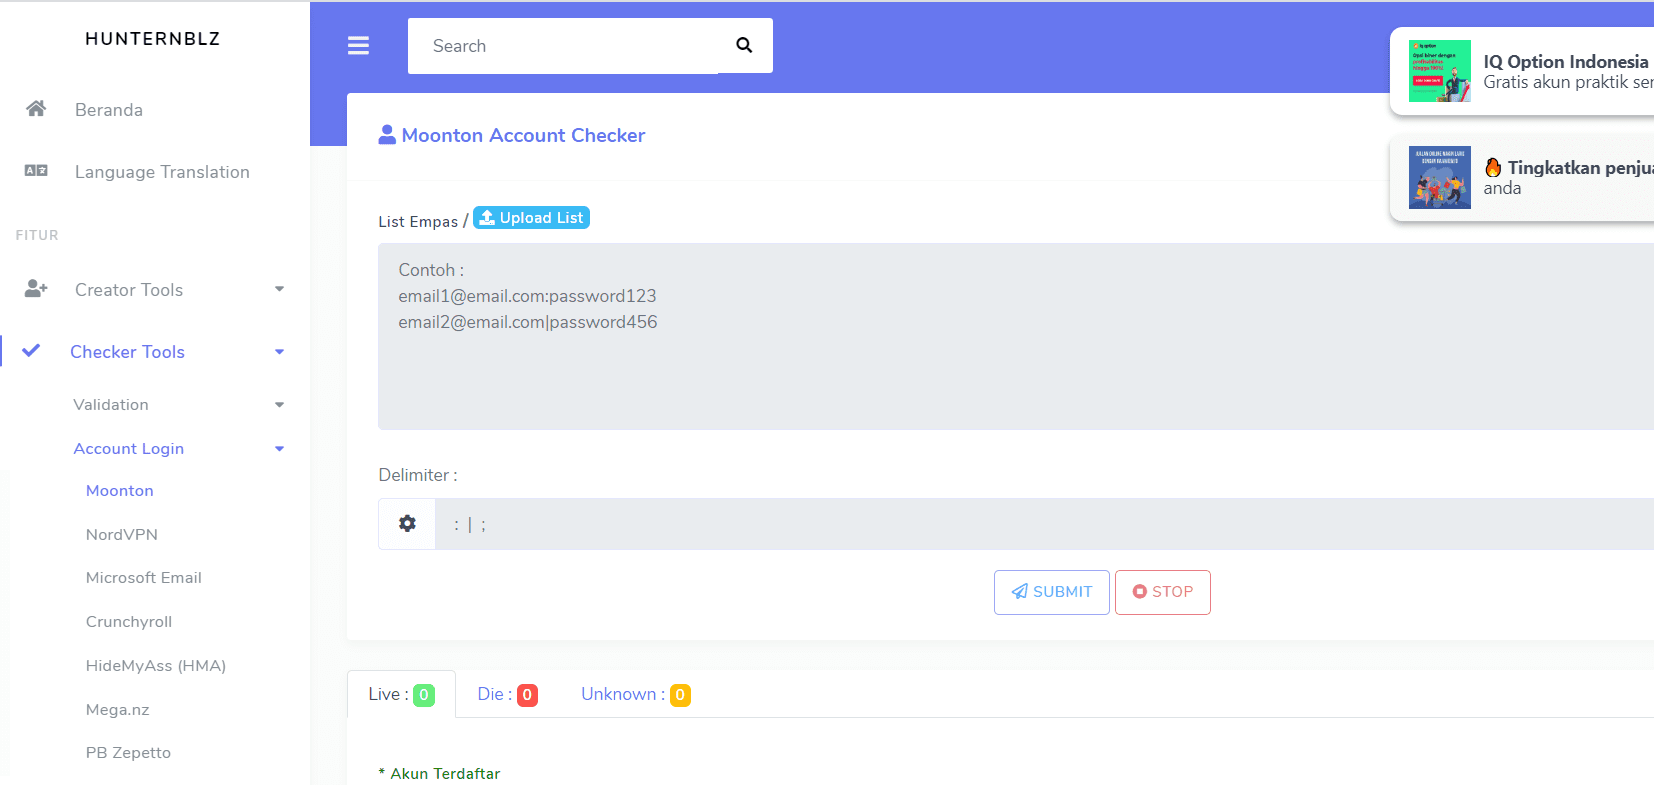Open the Beranda page
Viewport: 1654px width, 785px height.
point(109,110)
